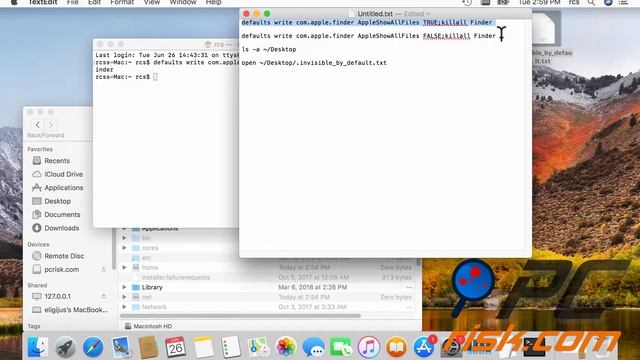Viewport: 640px width, 360px height.
Task: Open Messages speech bubble icon
Action: [x=313, y=347]
